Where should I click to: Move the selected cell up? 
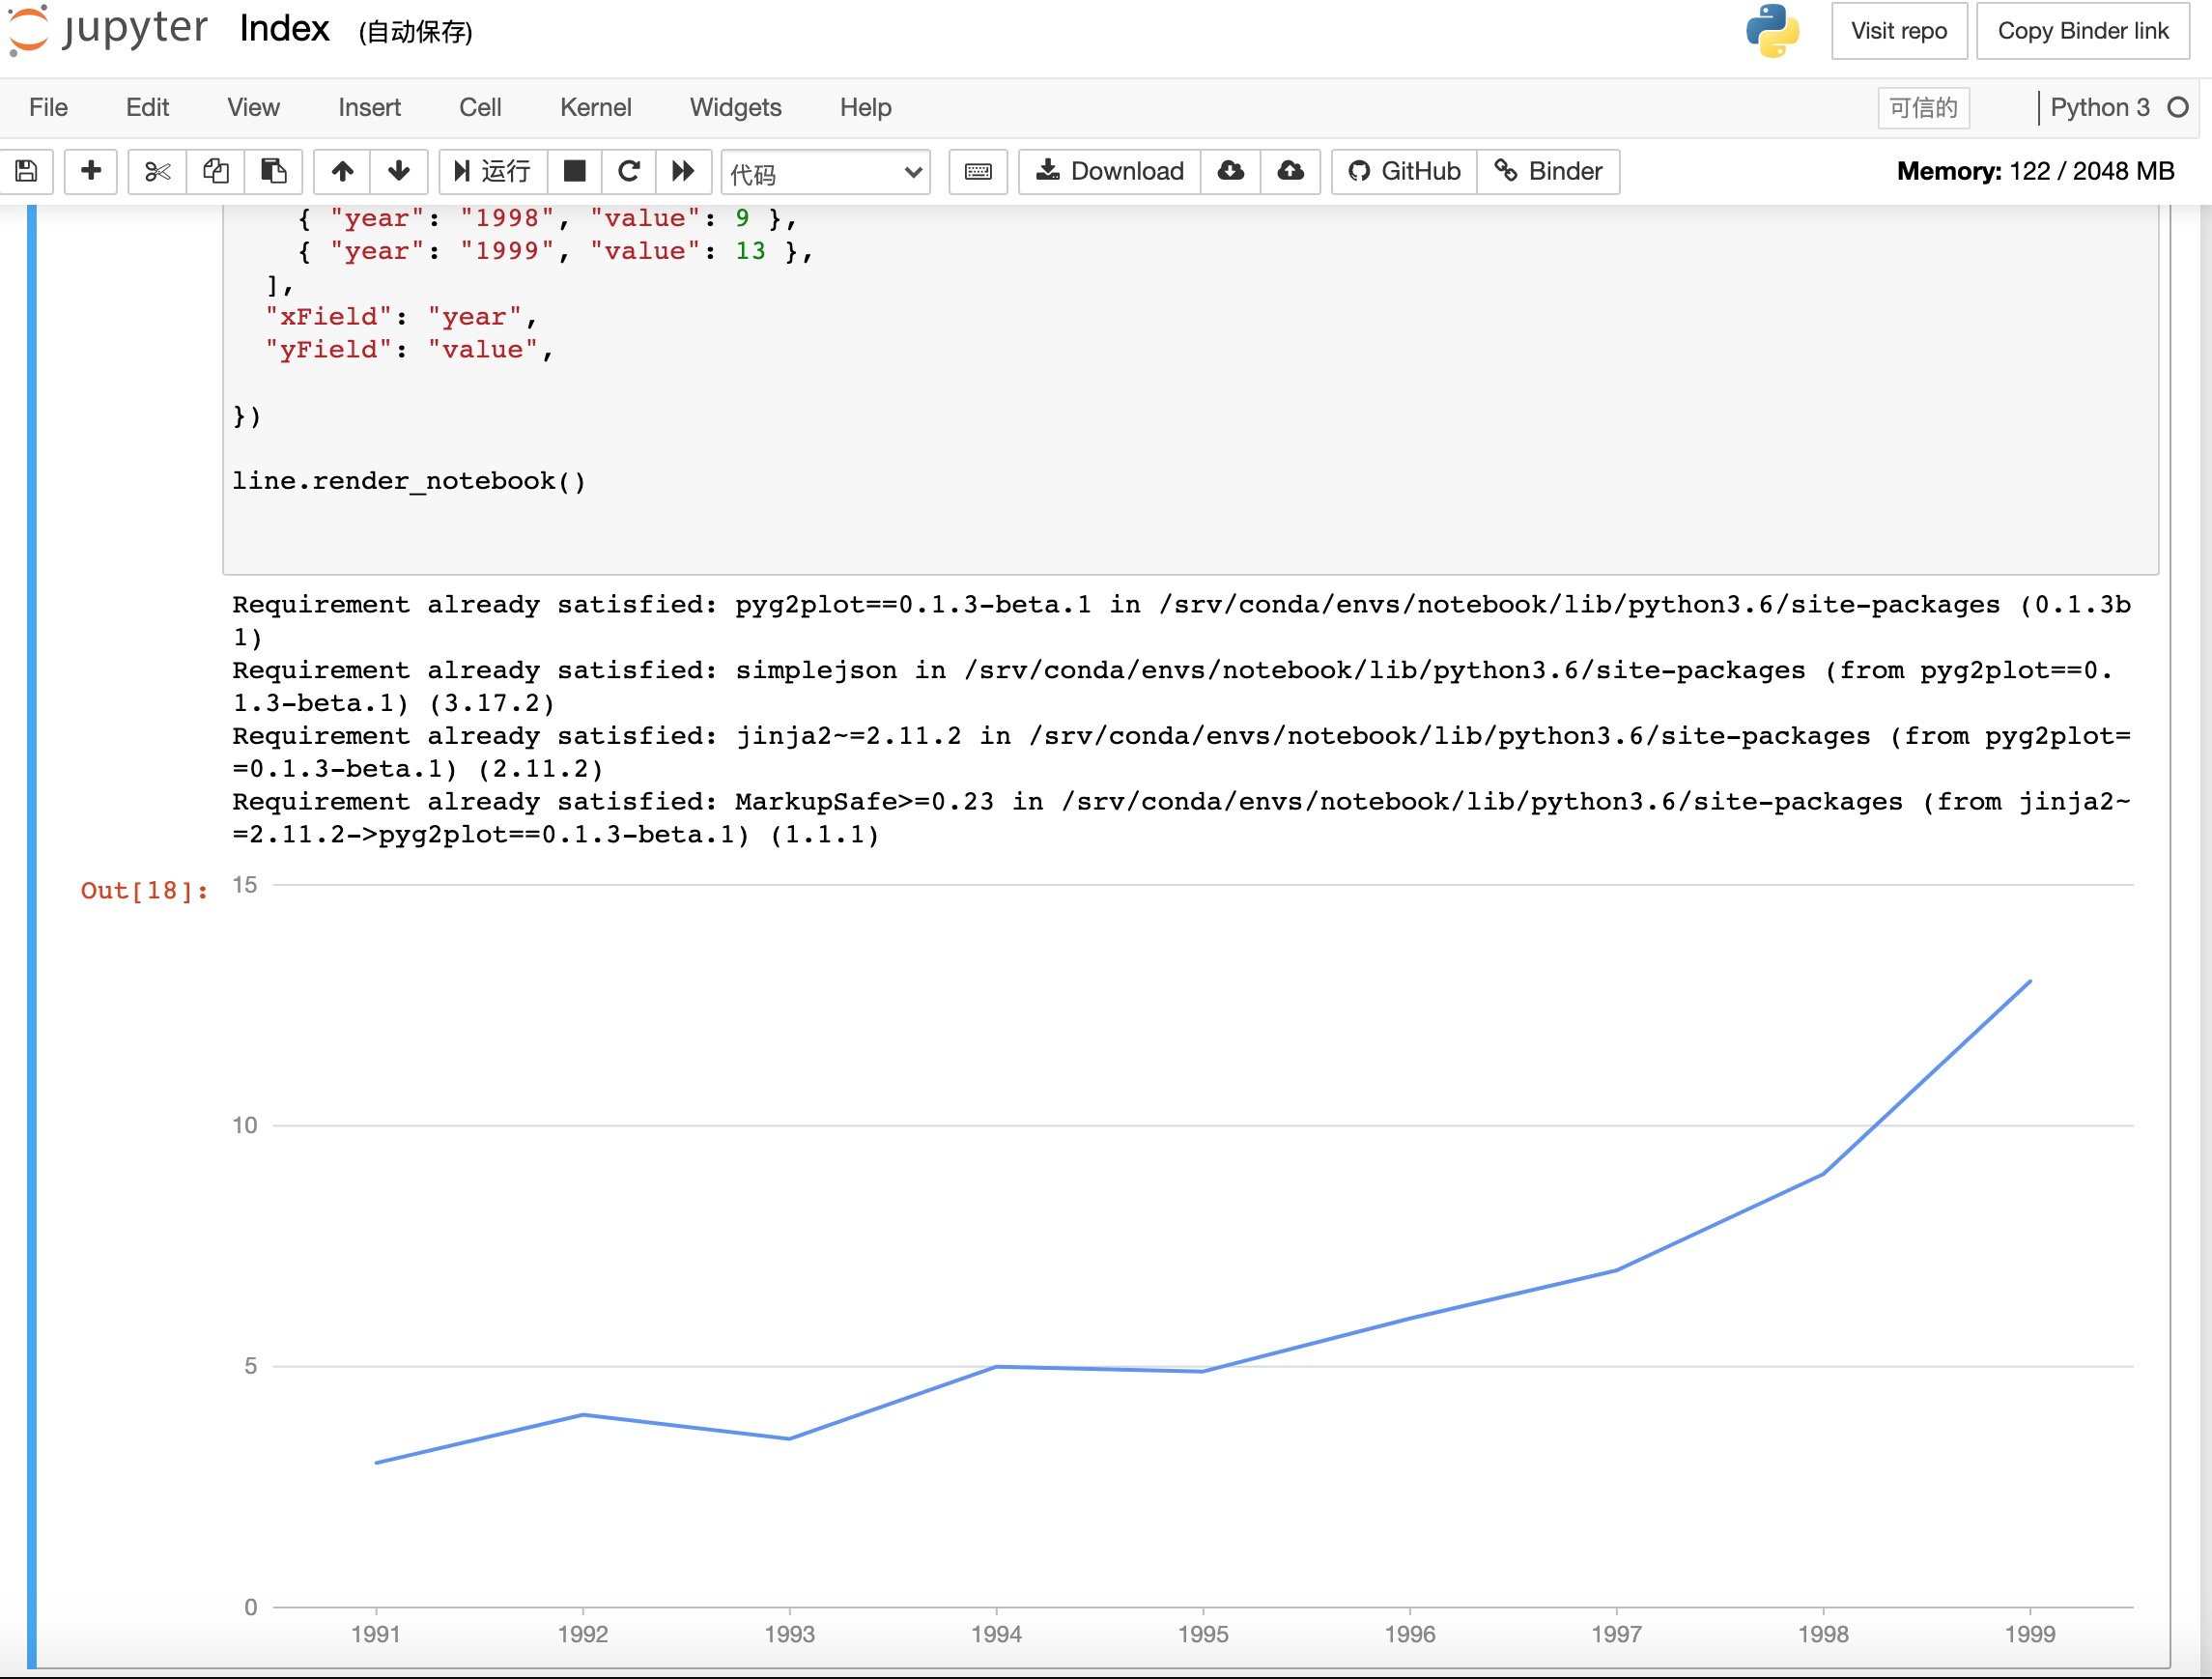(x=342, y=171)
